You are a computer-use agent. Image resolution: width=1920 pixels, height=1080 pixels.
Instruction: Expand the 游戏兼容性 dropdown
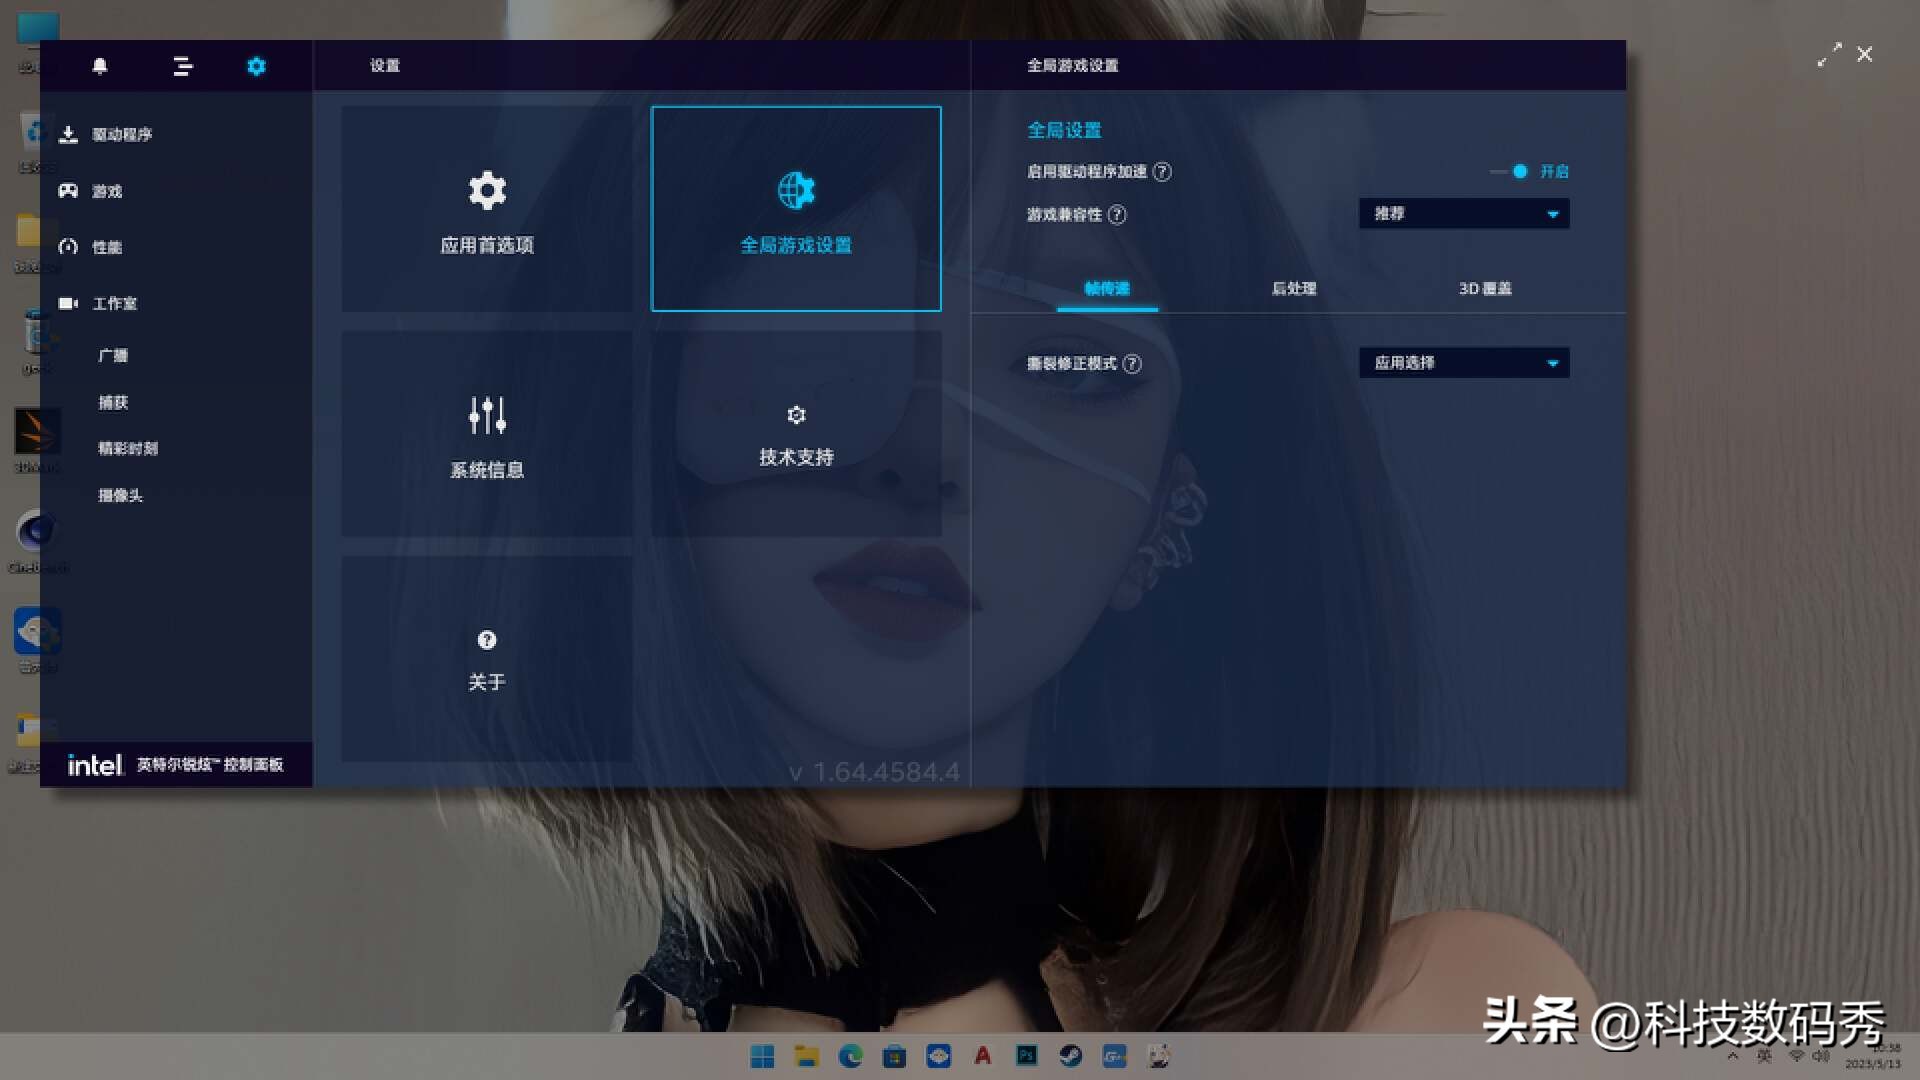coord(1463,214)
